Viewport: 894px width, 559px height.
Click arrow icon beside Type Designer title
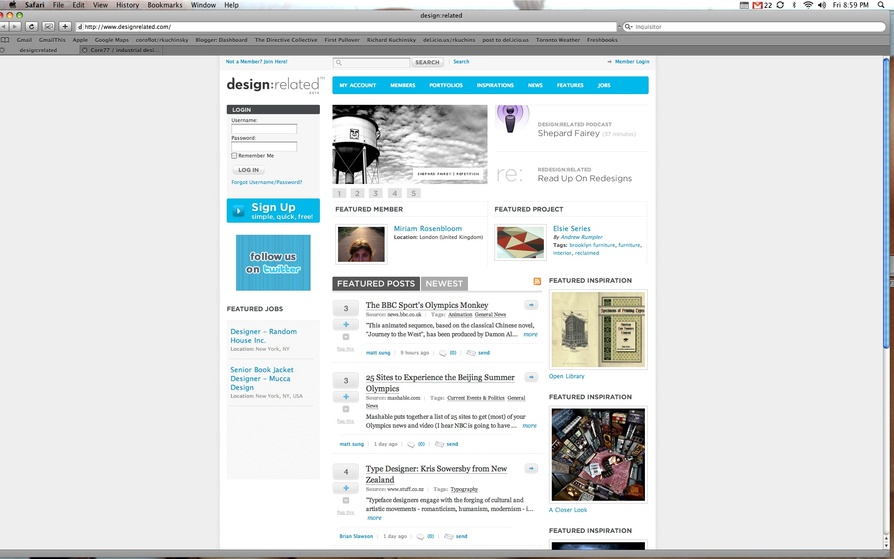(531, 468)
